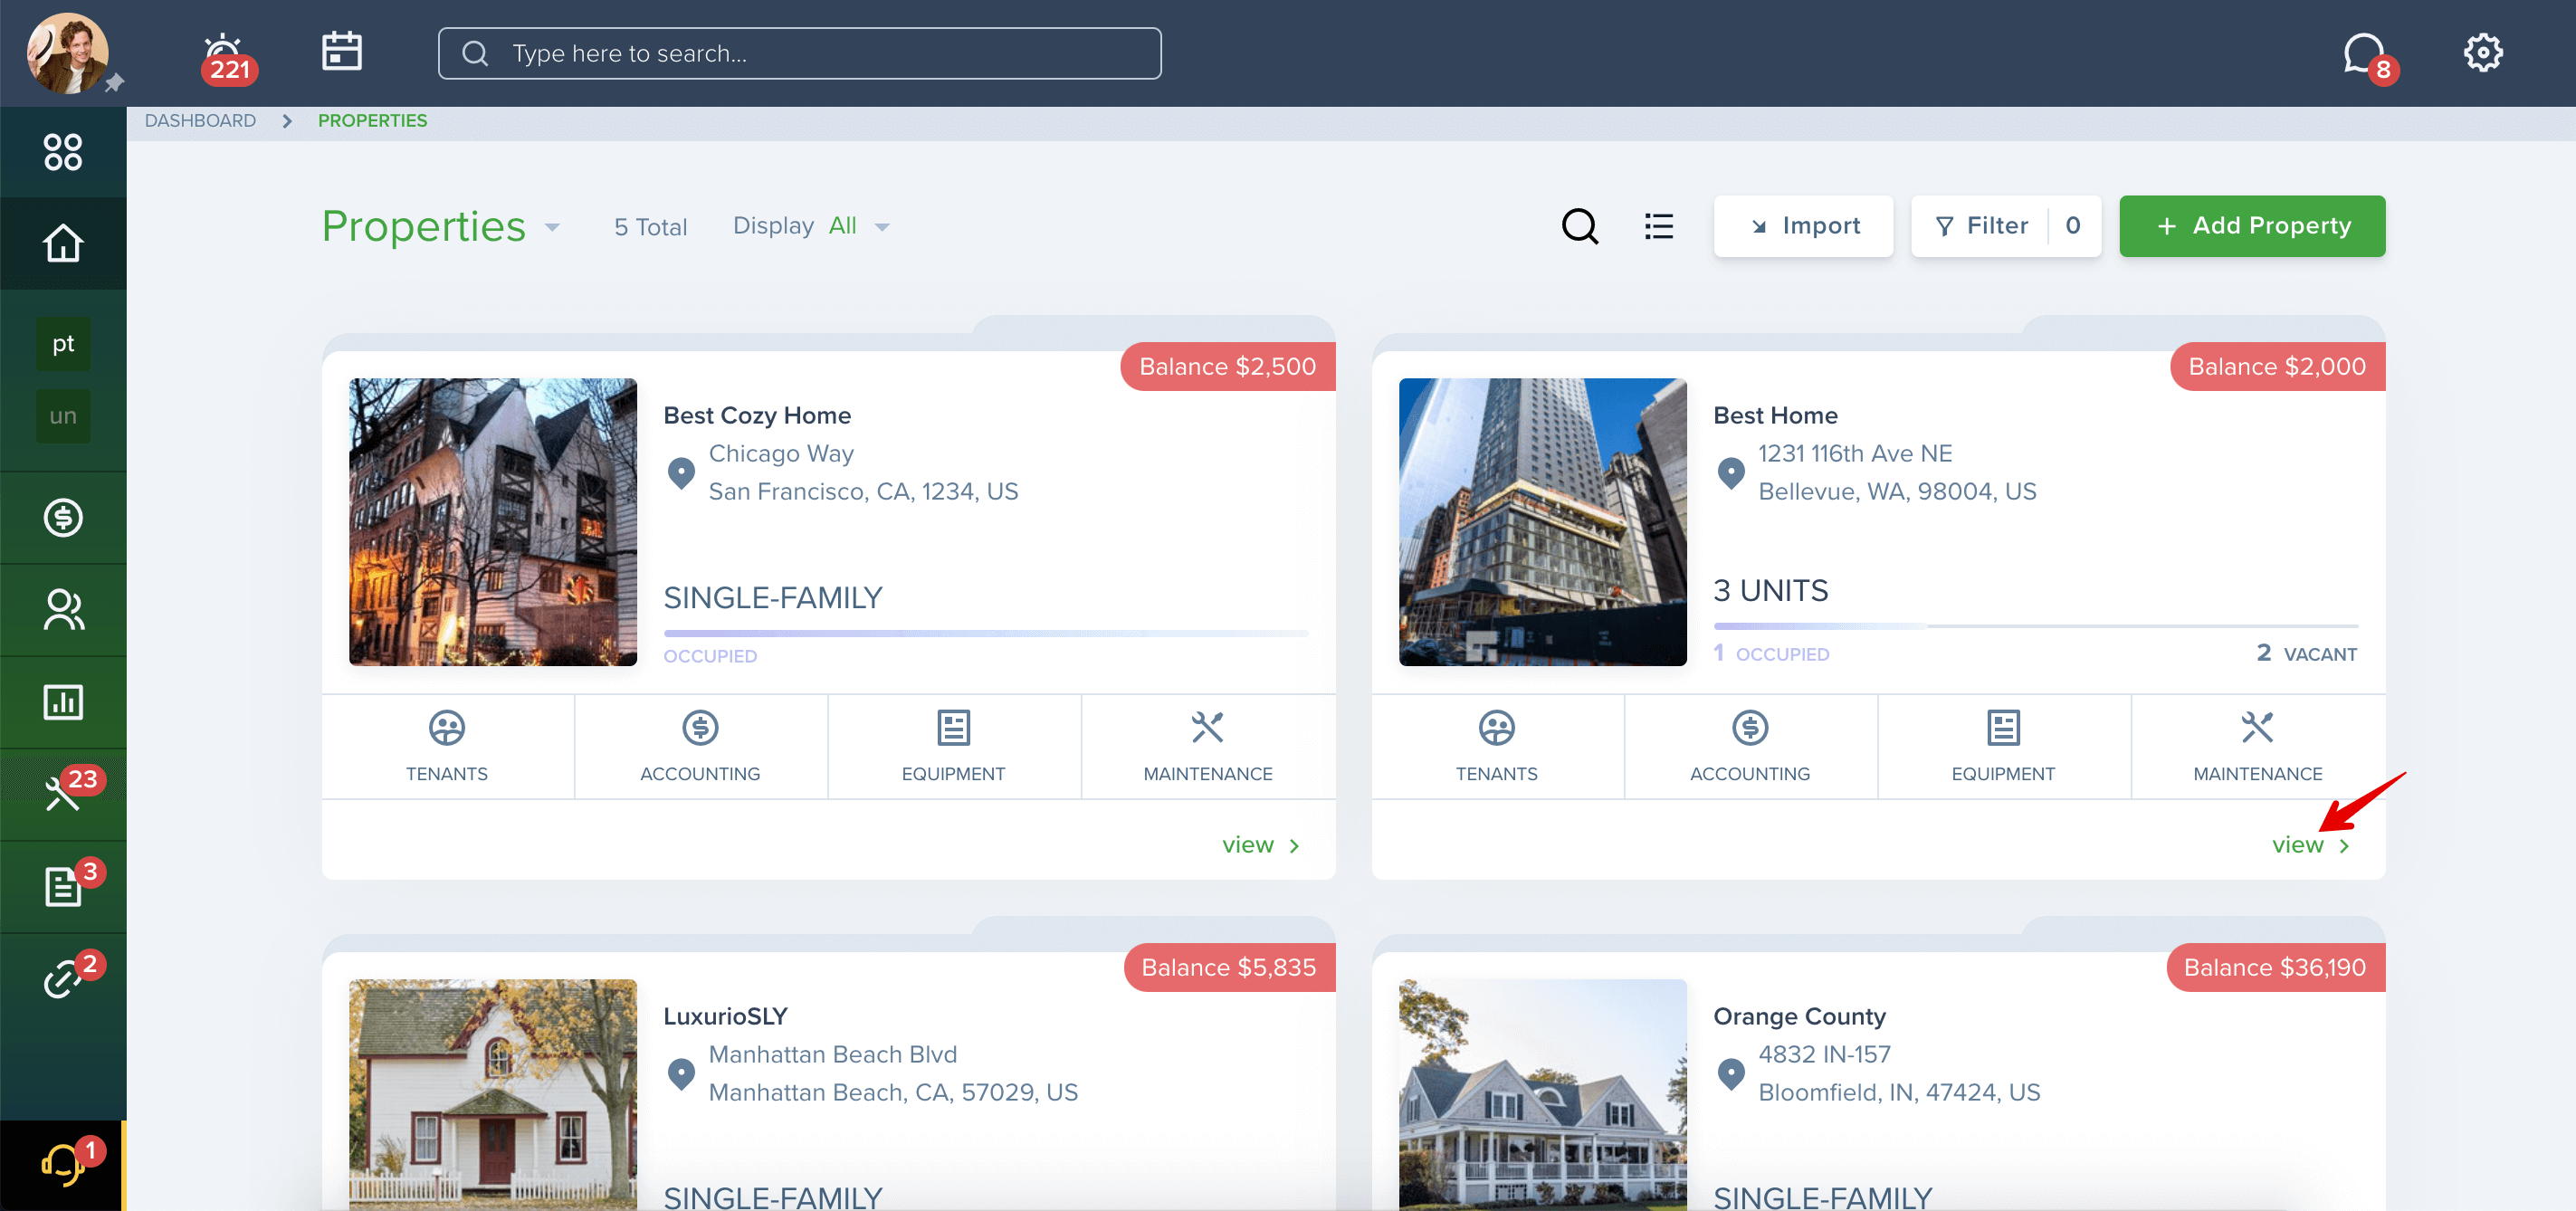This screenshot has height=1211, width=2576.
Task: Click the '3 UNITS' text
Action: 1770,590
